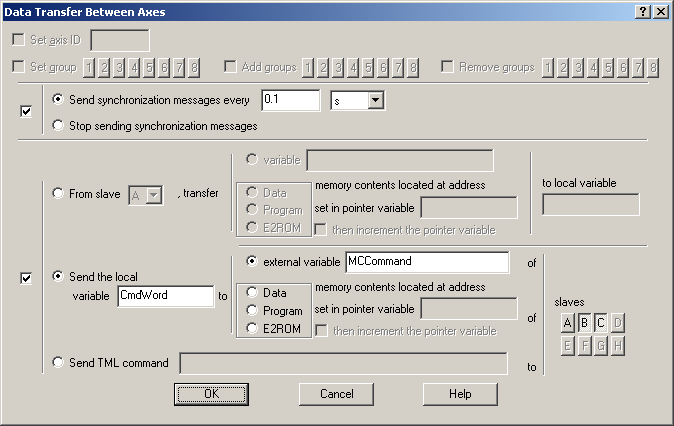Toggle slave A button
674x426 pixels.
click(x=568, y=322)
